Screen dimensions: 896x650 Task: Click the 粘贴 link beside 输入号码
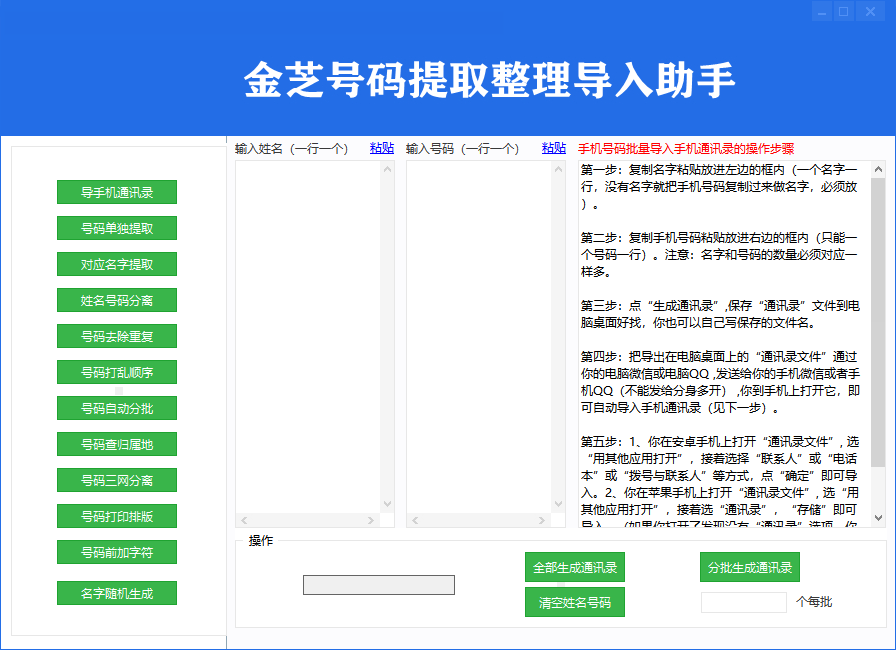tap(553, 147)
